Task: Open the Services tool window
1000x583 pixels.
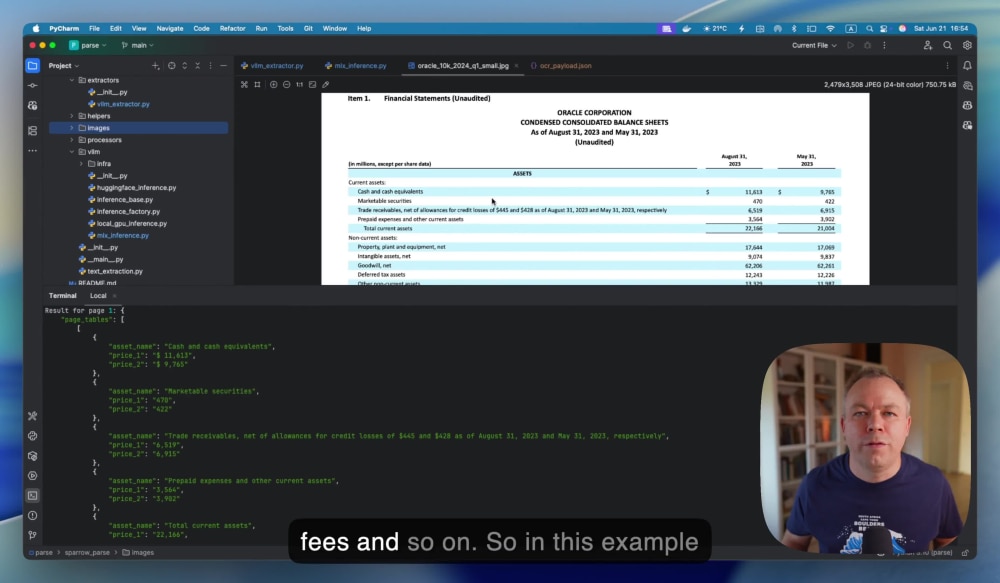Action: [x=33, y=476]
